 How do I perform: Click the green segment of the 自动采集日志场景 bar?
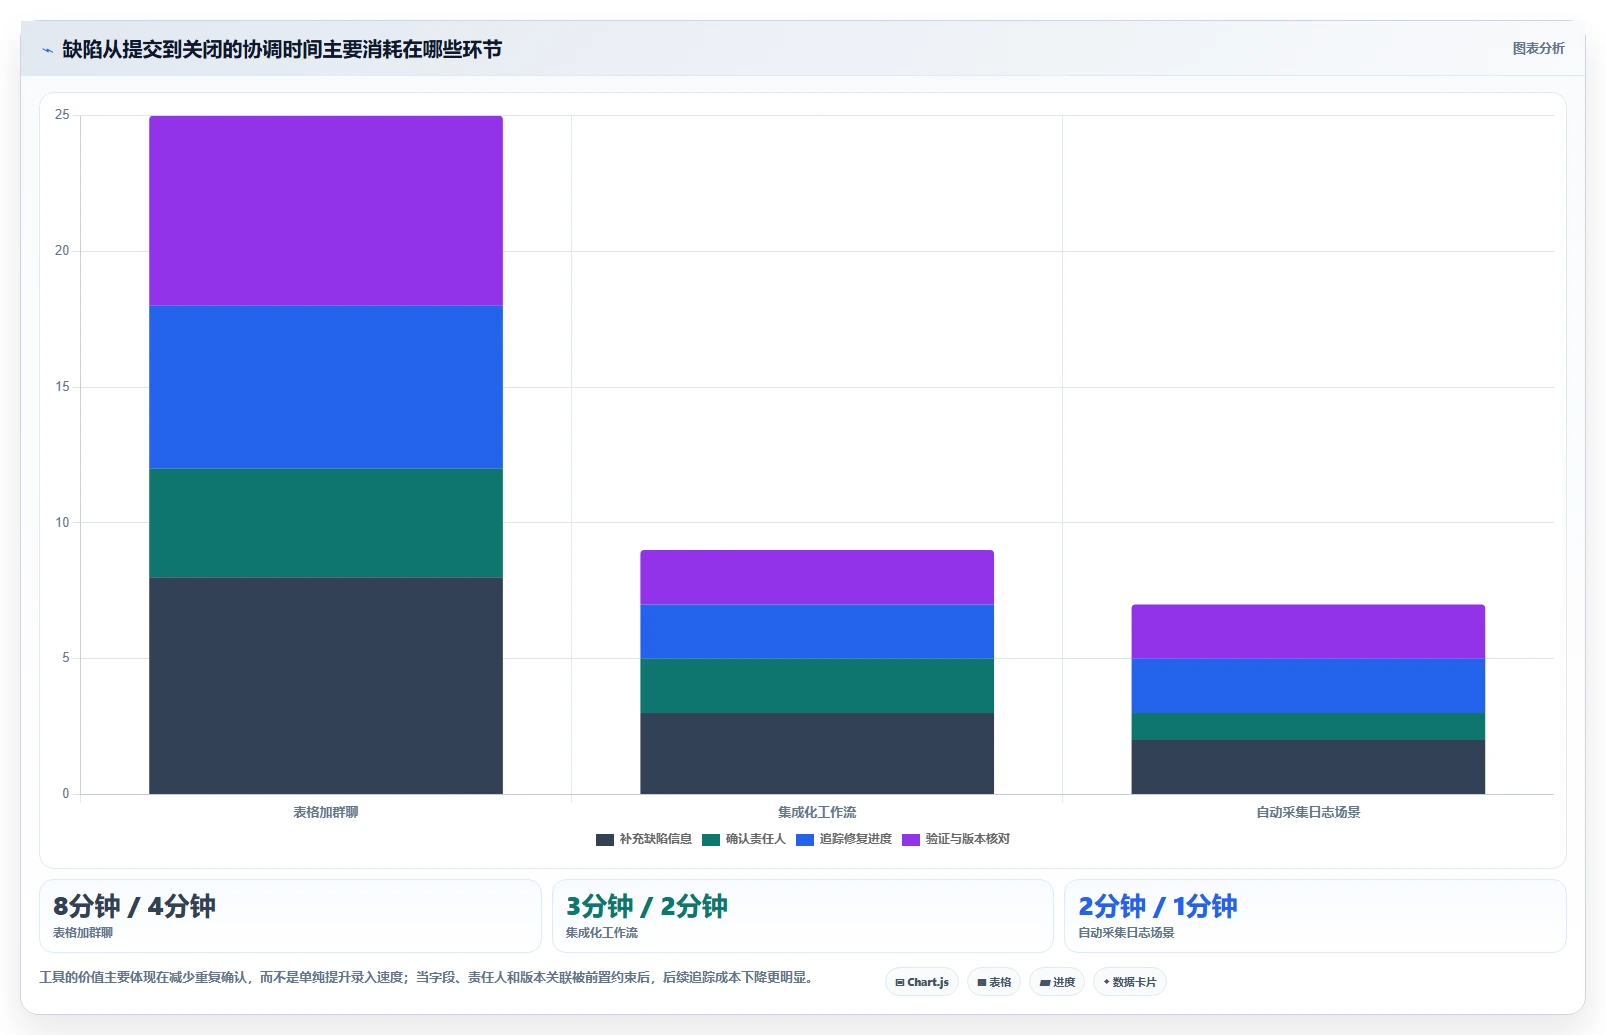pos(1308,726)
